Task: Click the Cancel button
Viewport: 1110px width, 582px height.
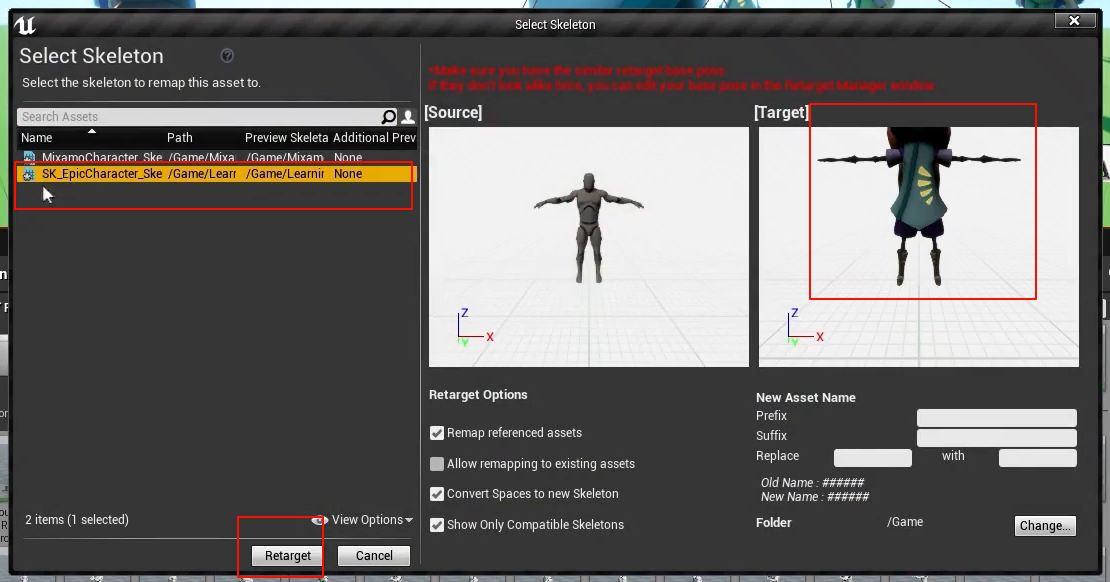Action: [x=374, y=556]
